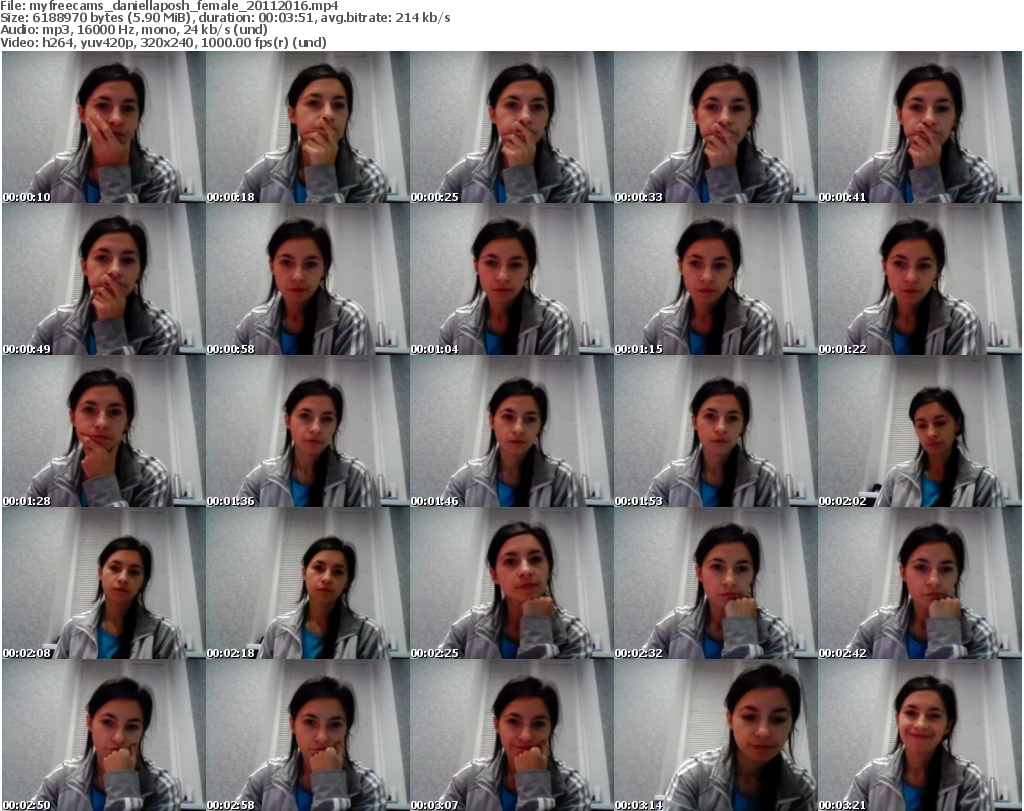Click the 00:02:32 video frame
1024x811 pixels.
(x=716, y=583)
